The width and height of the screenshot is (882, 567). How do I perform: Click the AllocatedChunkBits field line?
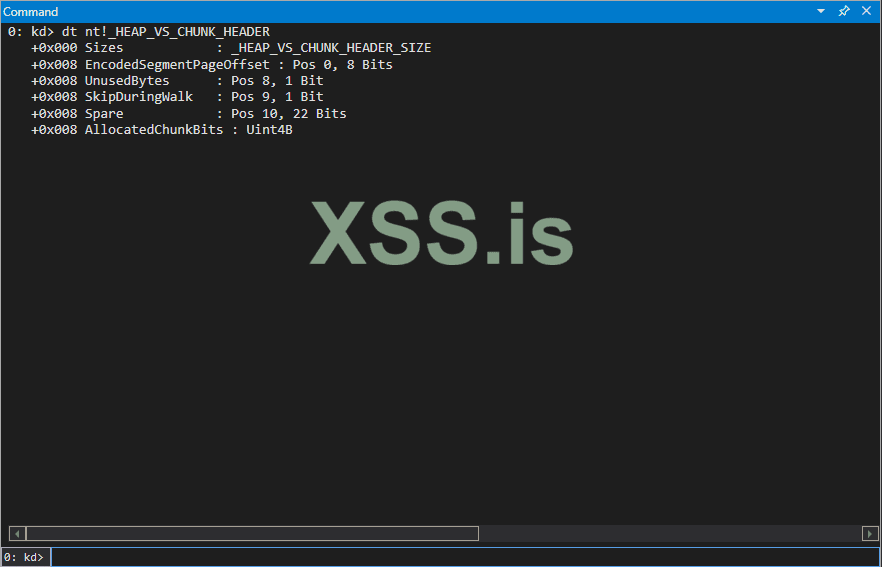tap(161, 130)
